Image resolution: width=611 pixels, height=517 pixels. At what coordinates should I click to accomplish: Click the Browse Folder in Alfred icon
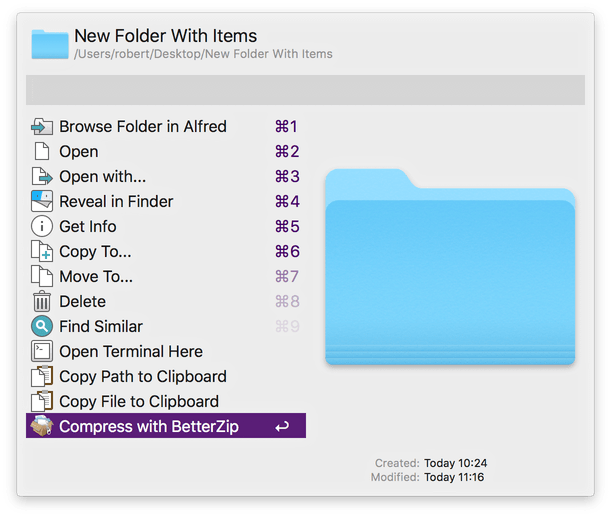tap(42, 127)
